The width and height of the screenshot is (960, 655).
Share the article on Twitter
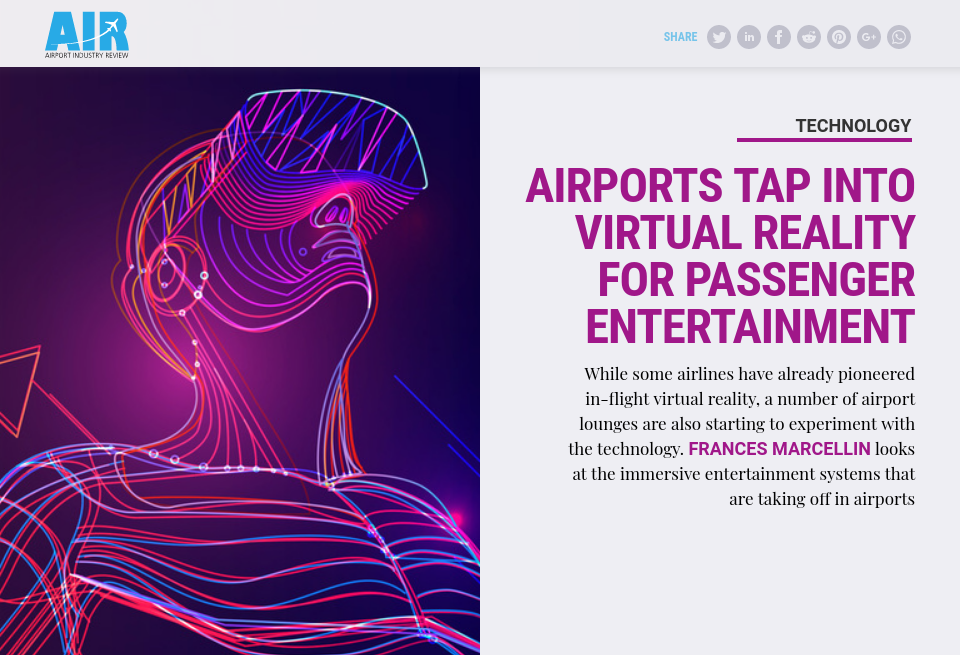pyautogui.click(x=718, y=37)
